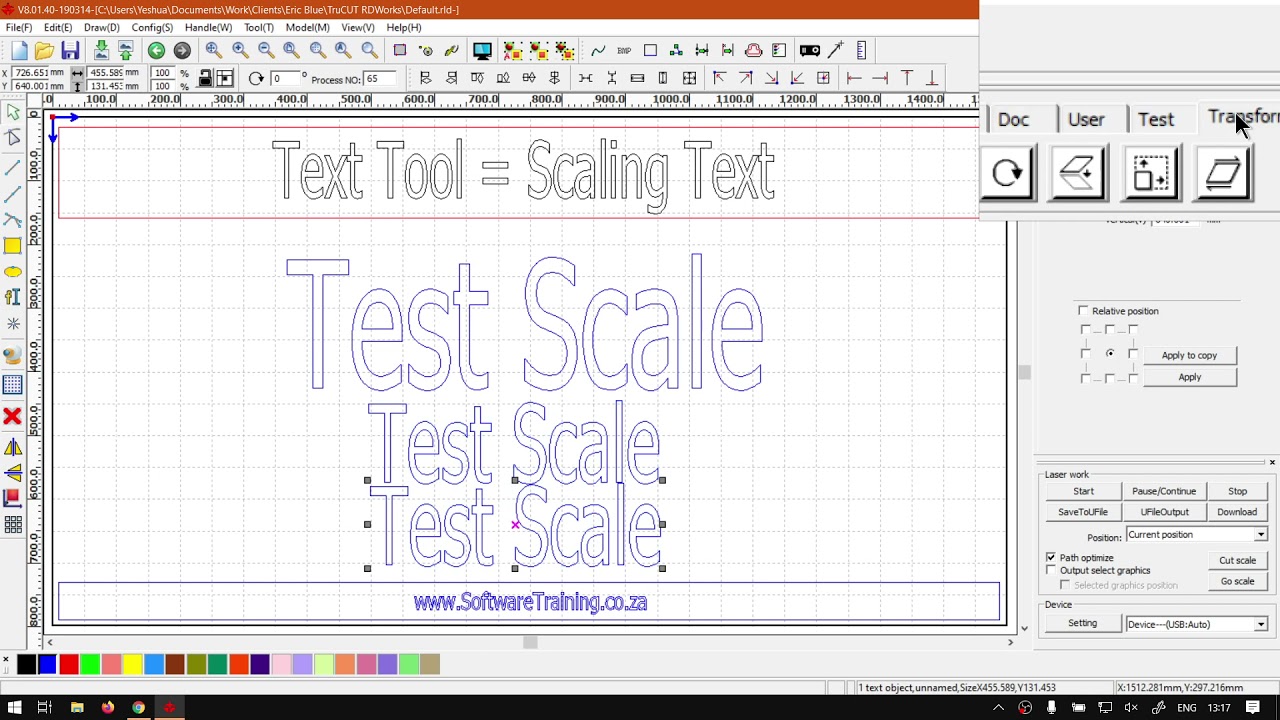This screenshot has height=720, width=1280.
Task: Toggle the lock aspect ratio padlock
Action: [205, 79]
